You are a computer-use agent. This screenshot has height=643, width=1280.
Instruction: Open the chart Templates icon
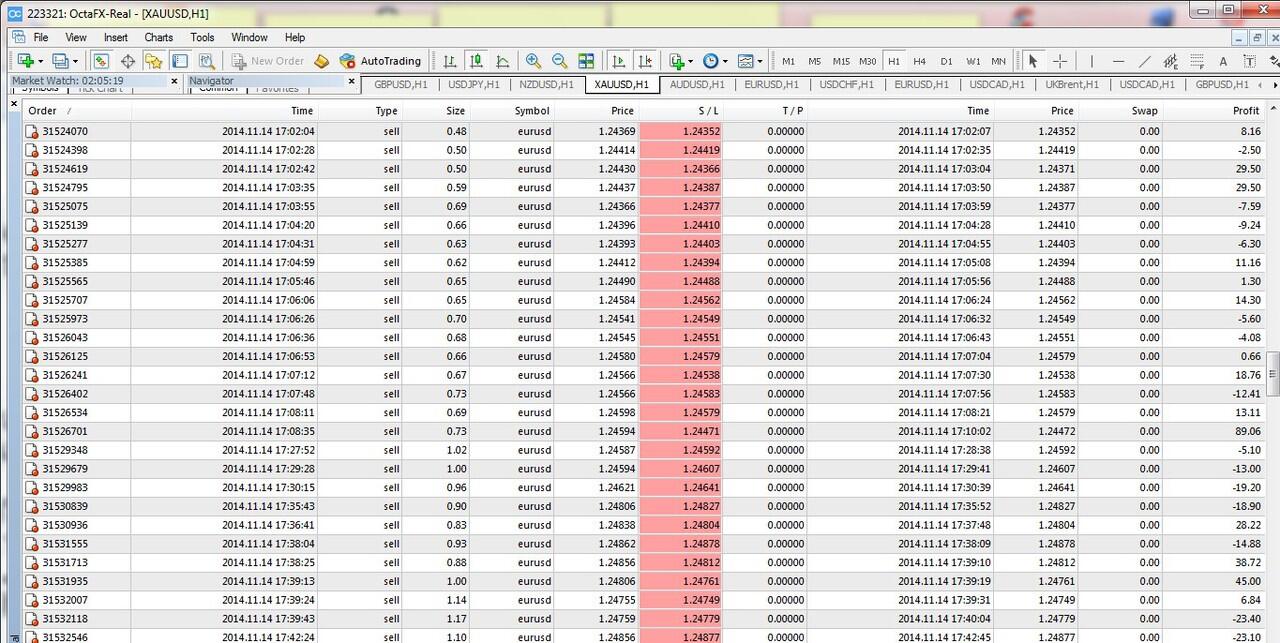pyautogui.click(x=745, y=61)
